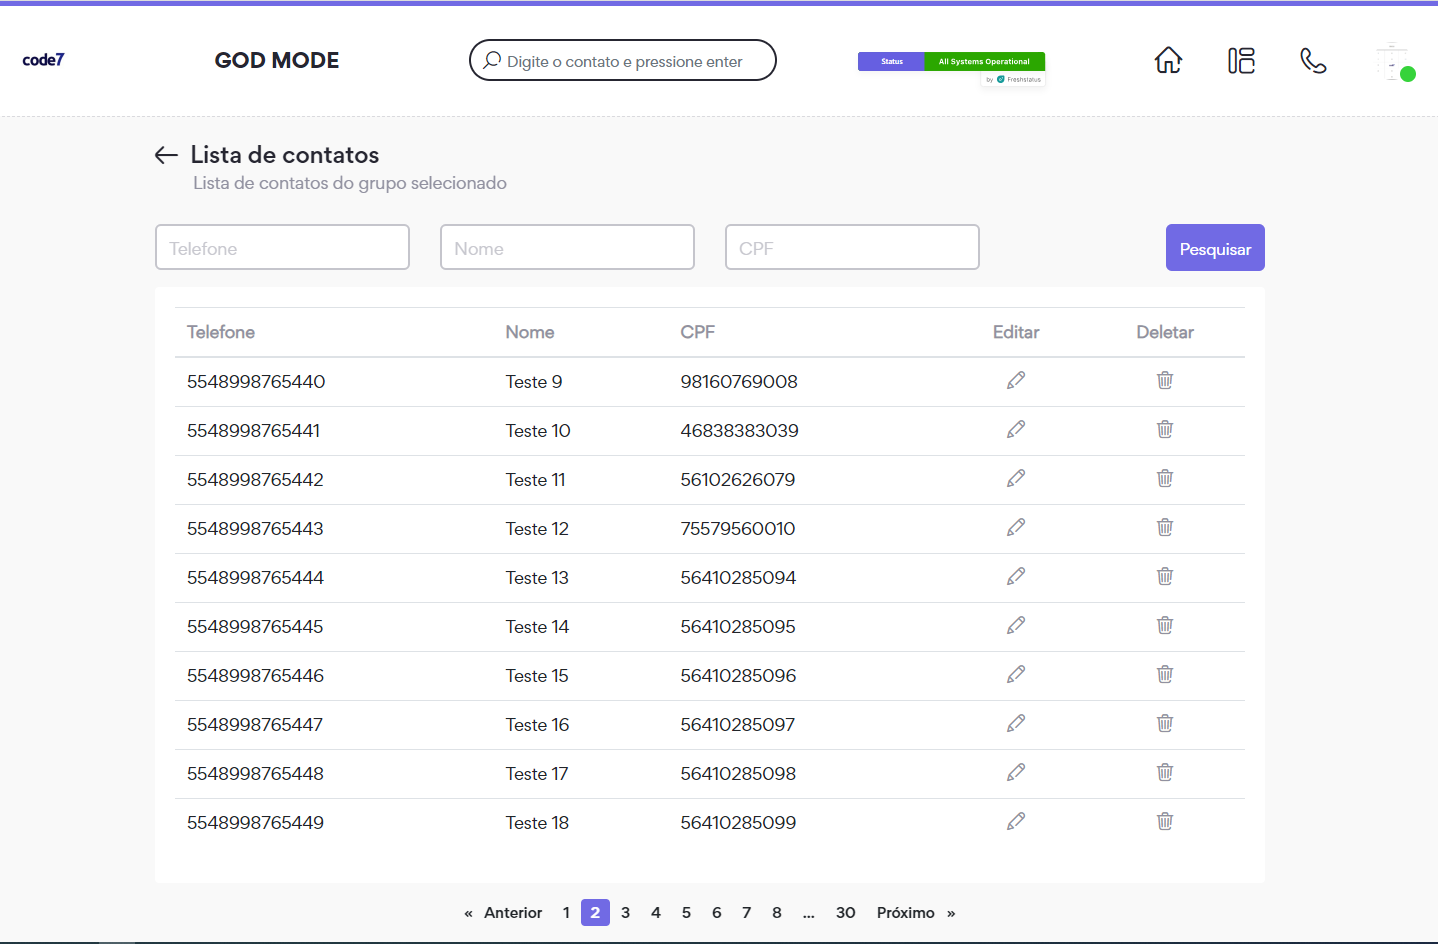1438x944 pixels.
Task: Focus the Telefone filter field
Action: click(x=282, y=247)
